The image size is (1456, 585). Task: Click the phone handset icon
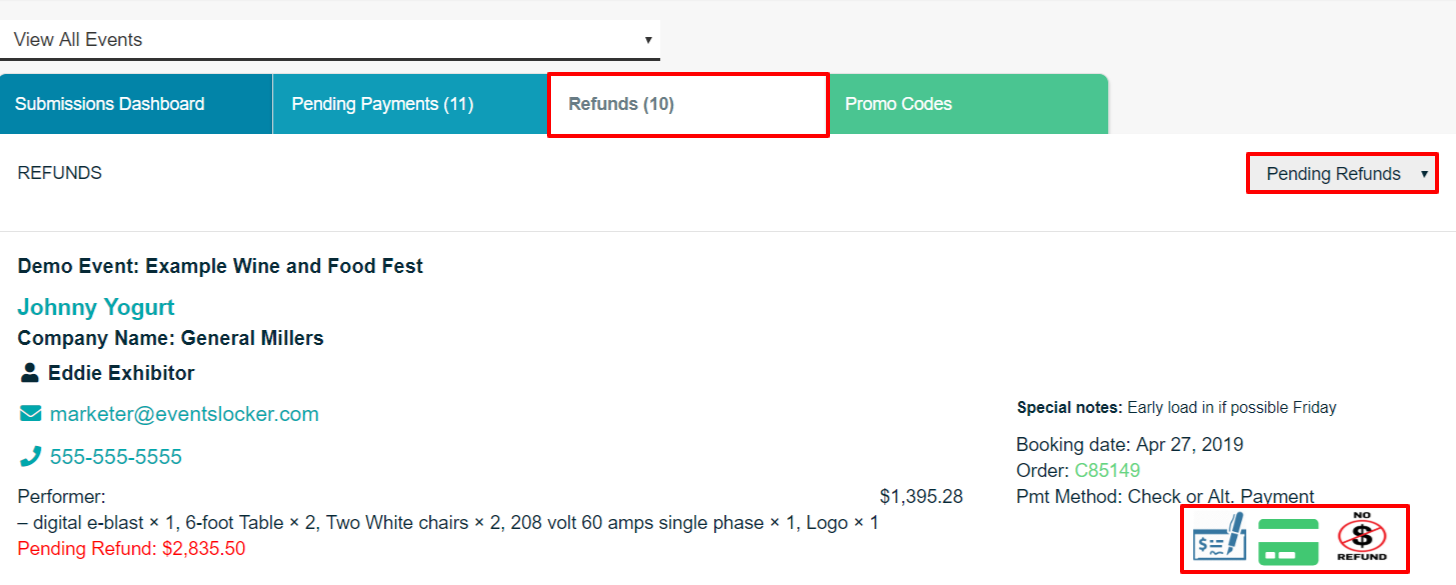[31, 457]
